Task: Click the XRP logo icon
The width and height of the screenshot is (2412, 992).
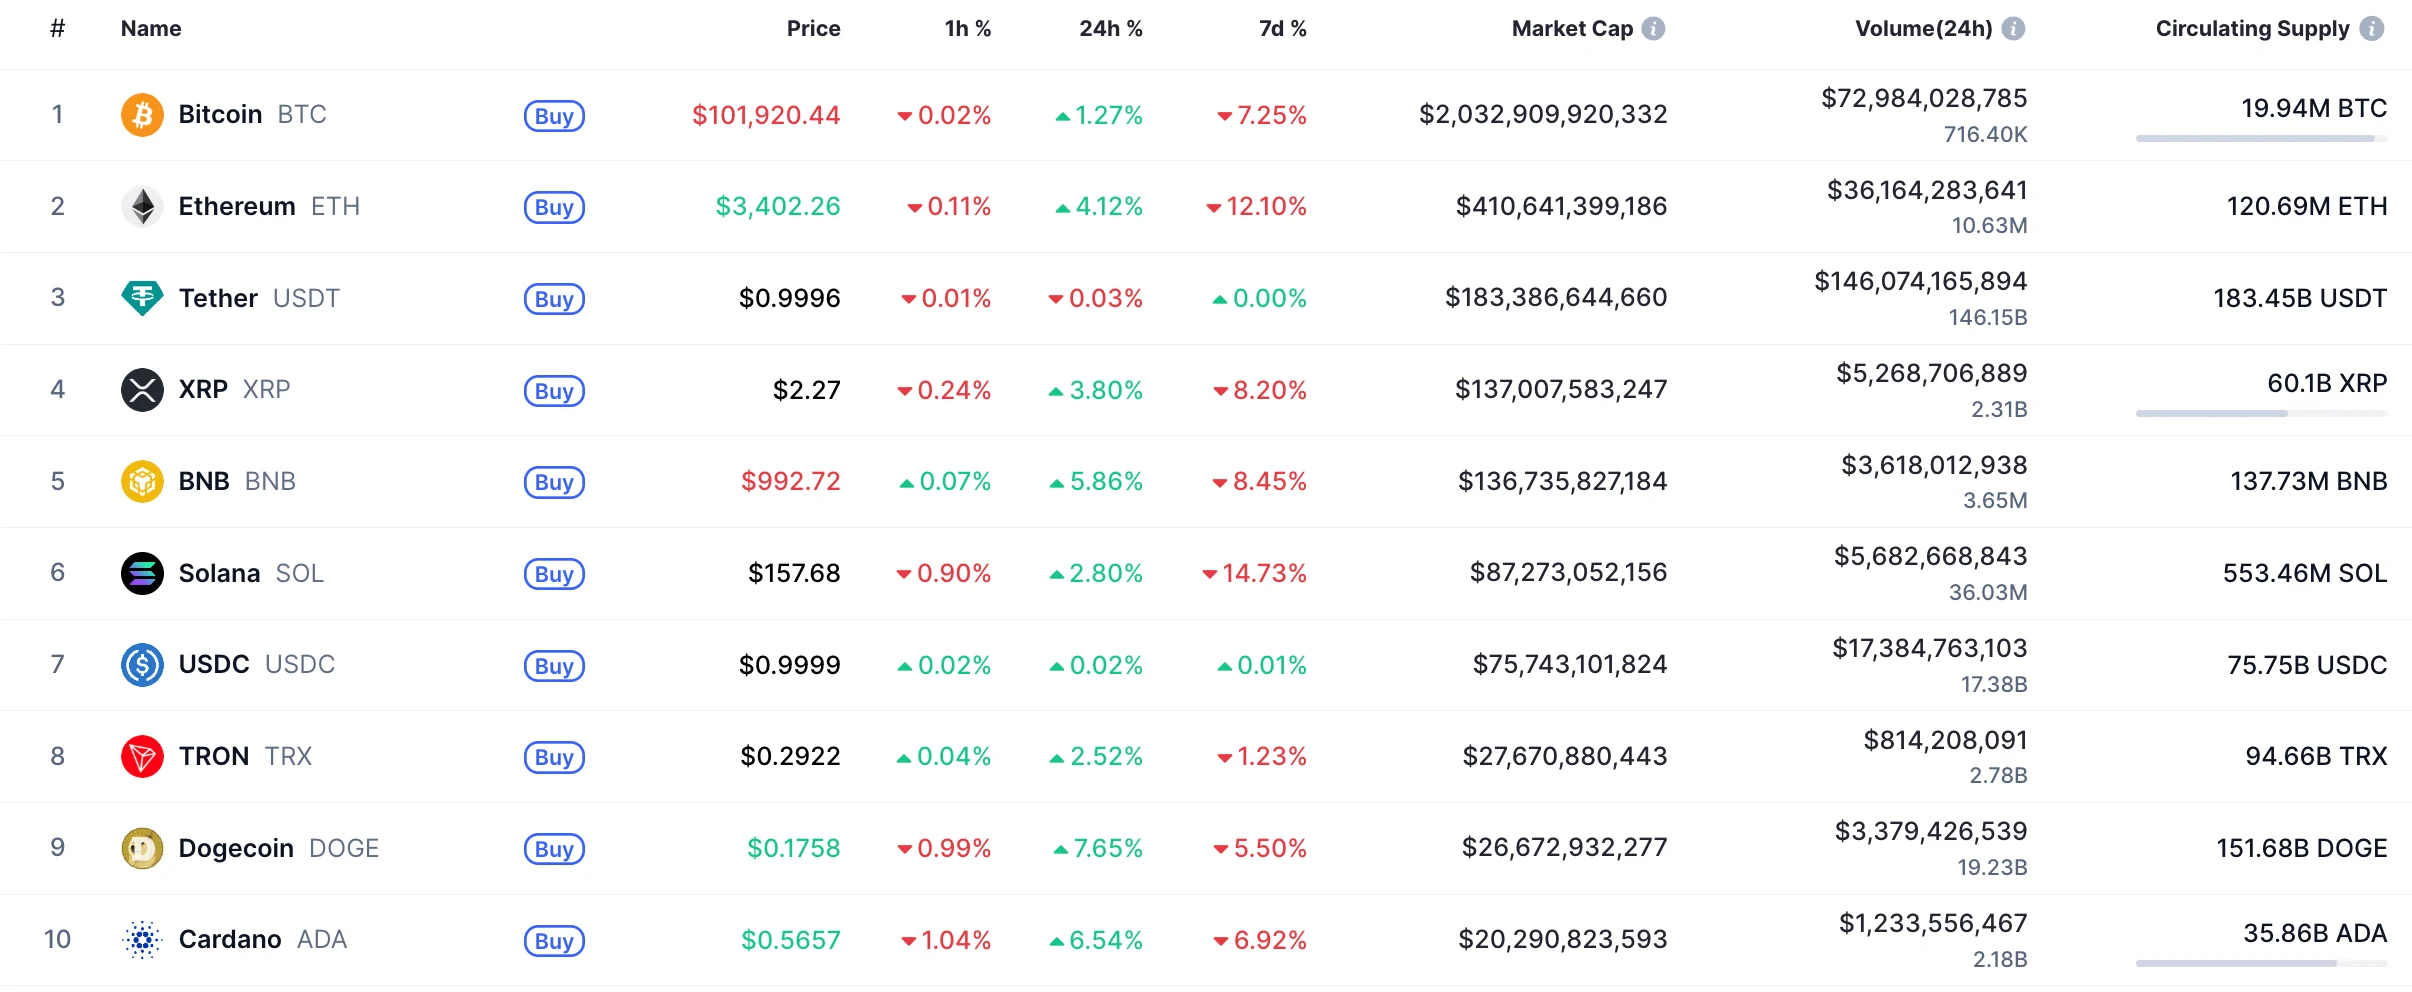Action: [142, 390]
